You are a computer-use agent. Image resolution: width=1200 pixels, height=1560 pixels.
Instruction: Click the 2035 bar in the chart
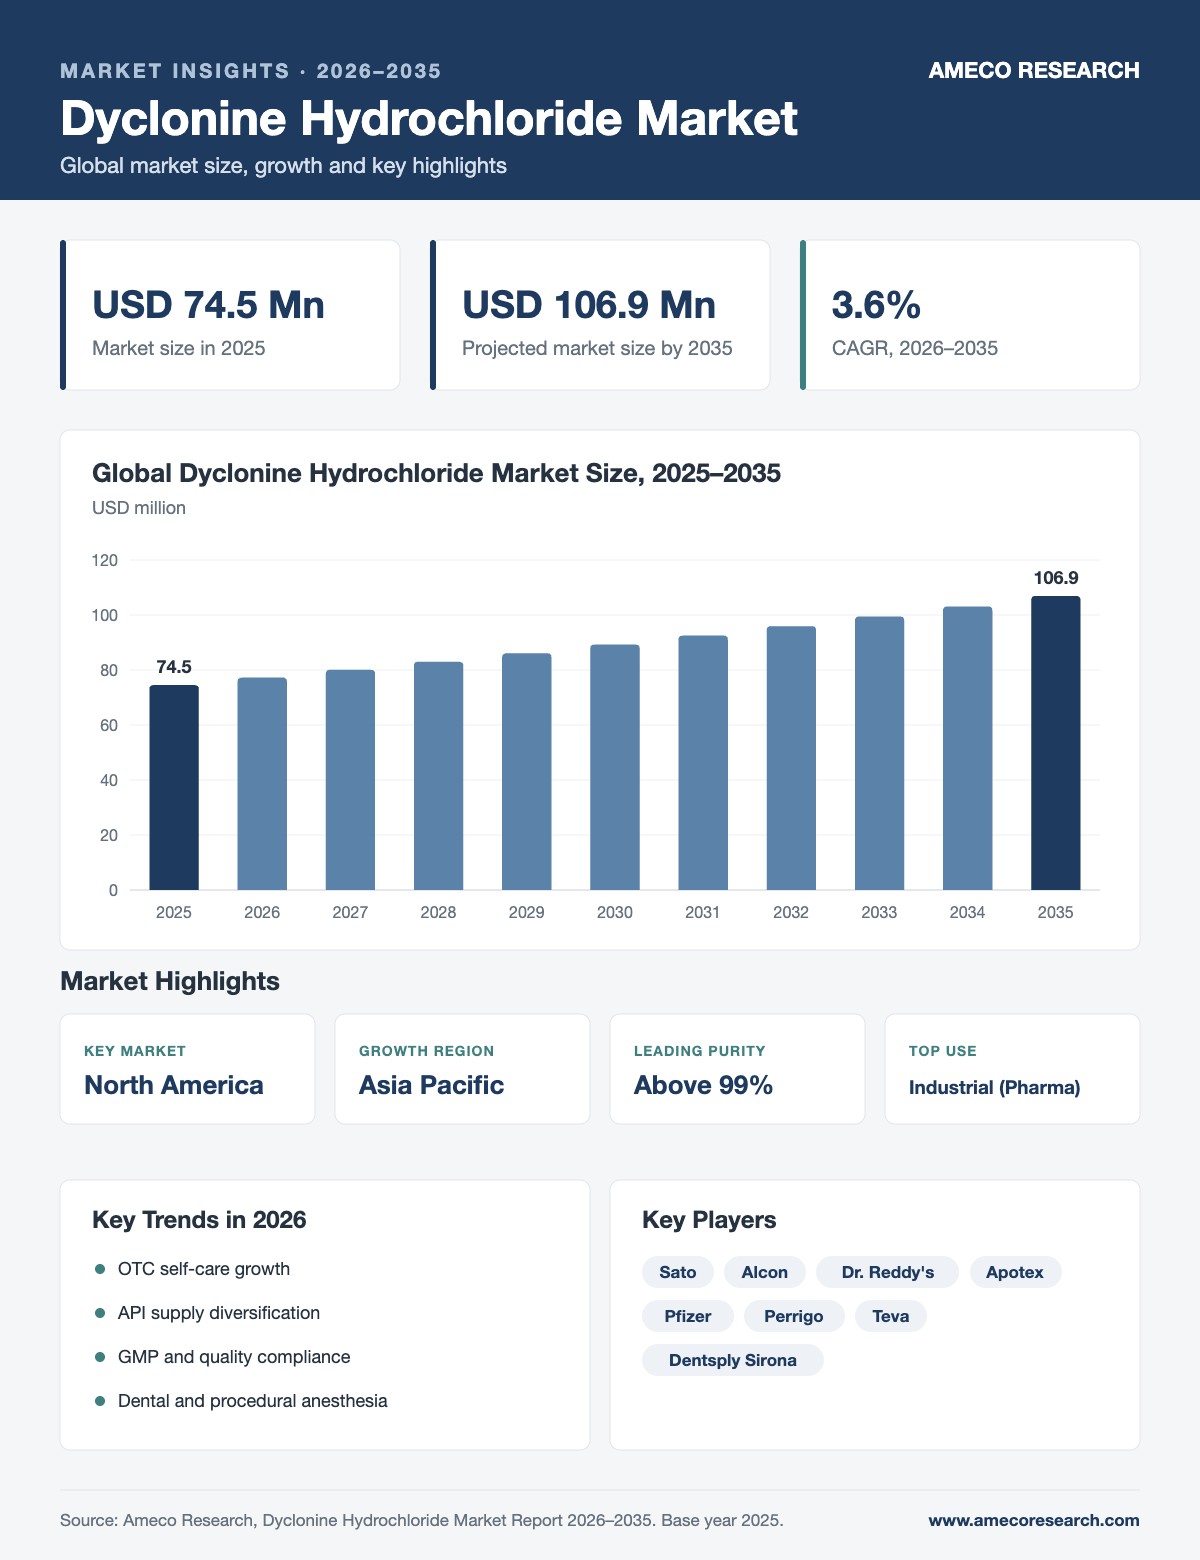1056,743
